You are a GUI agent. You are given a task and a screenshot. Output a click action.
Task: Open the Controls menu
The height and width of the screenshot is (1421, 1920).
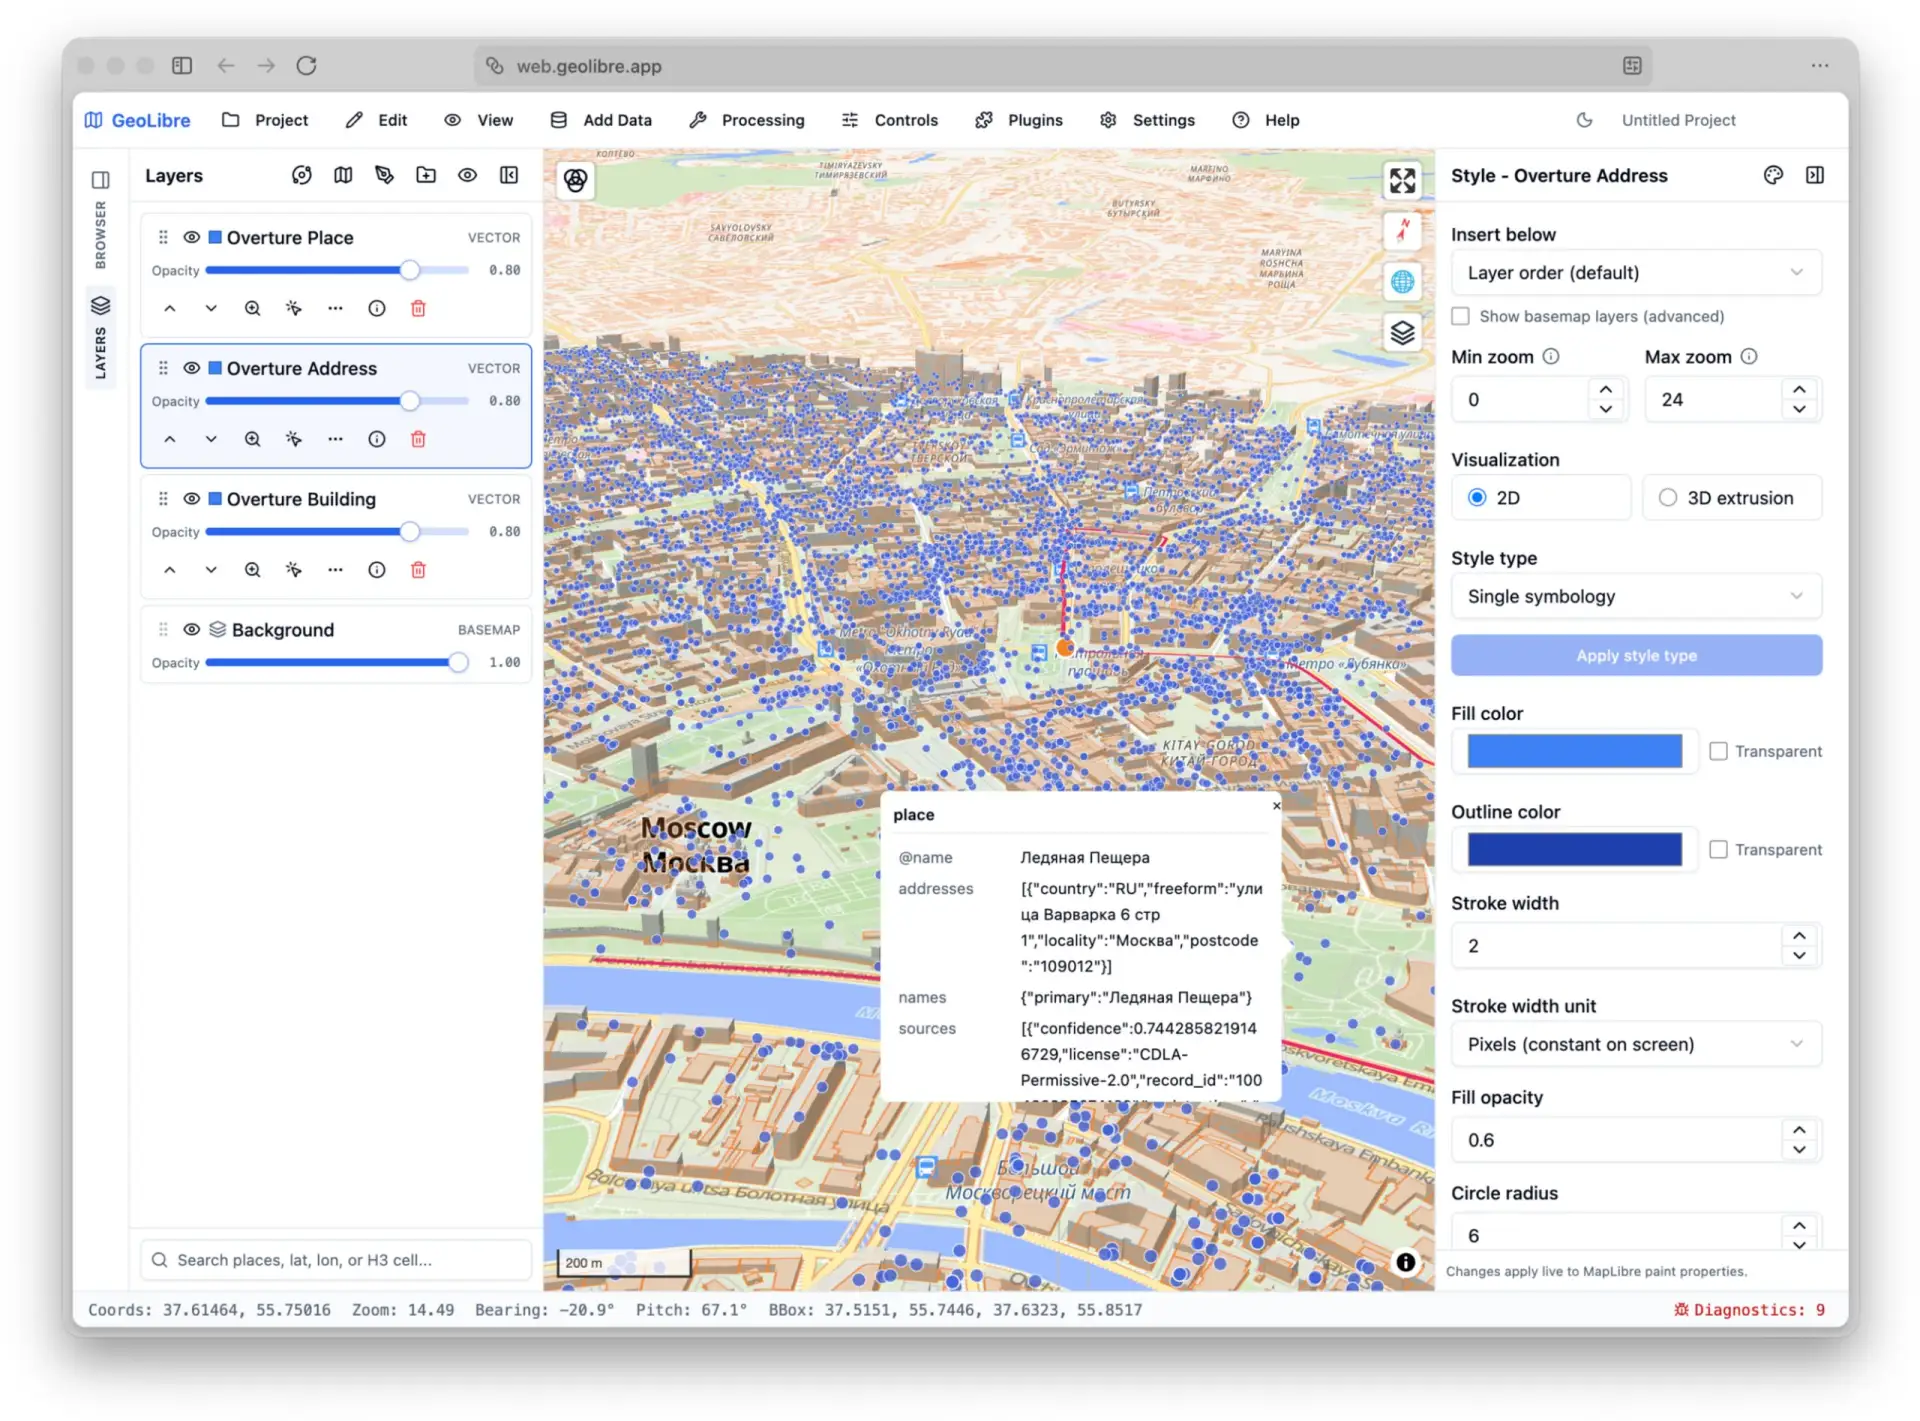(x=890, y=120)
